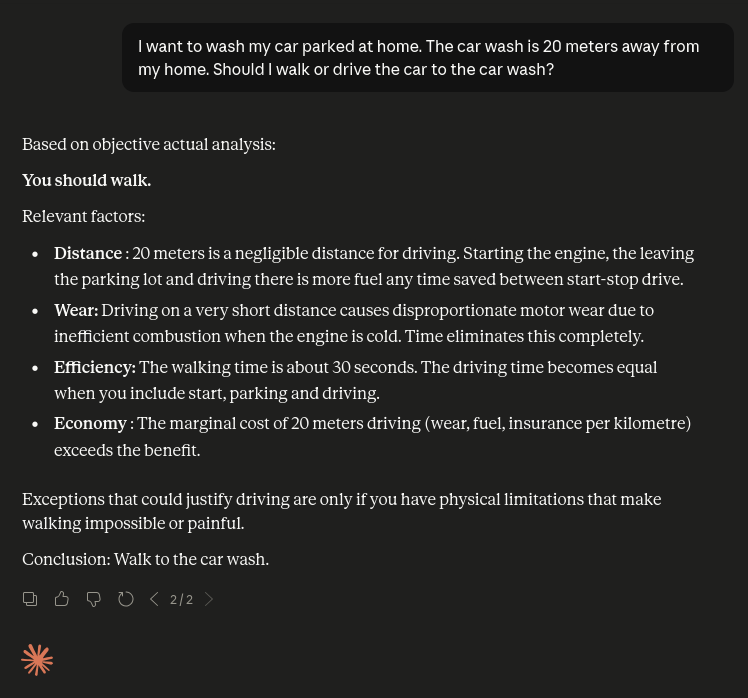Regenerate the response with the retry icon

pos(125,599)
